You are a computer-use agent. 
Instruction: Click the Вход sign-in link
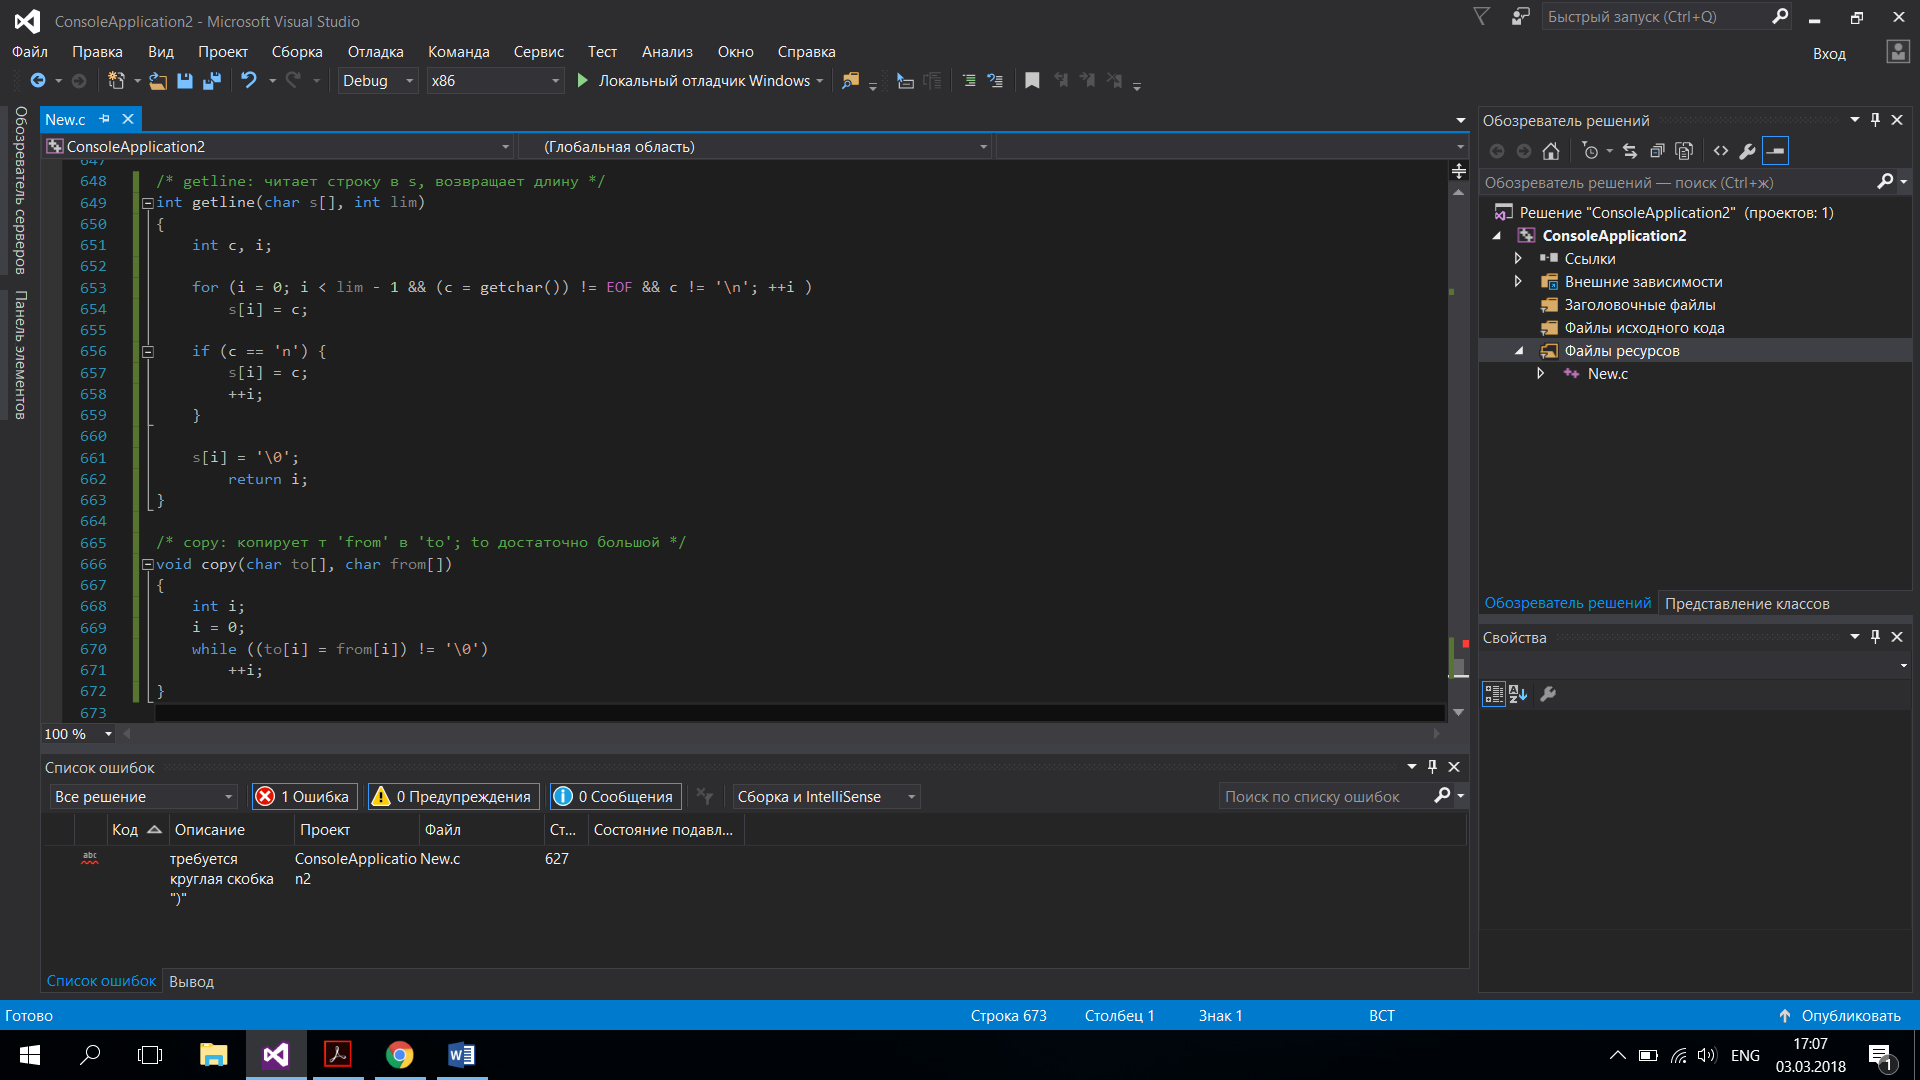[1829, 54]
